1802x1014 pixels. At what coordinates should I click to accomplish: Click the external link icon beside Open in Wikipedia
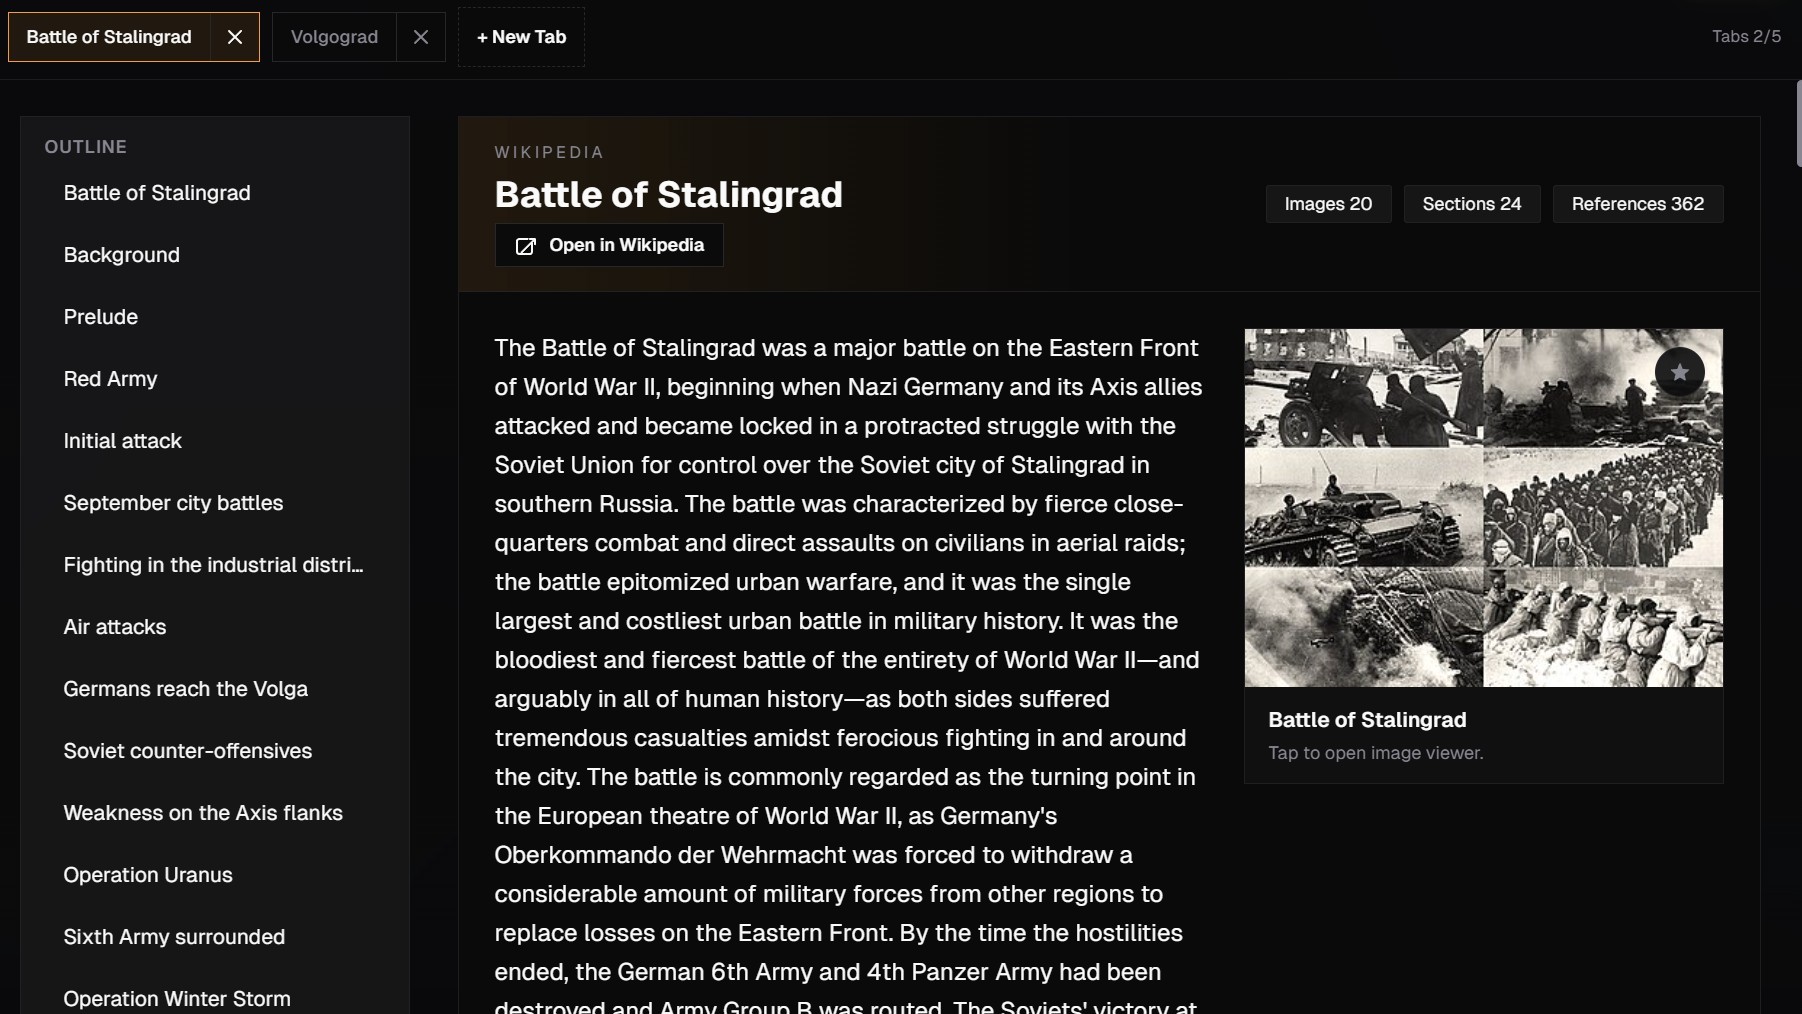tap(525, 246)
